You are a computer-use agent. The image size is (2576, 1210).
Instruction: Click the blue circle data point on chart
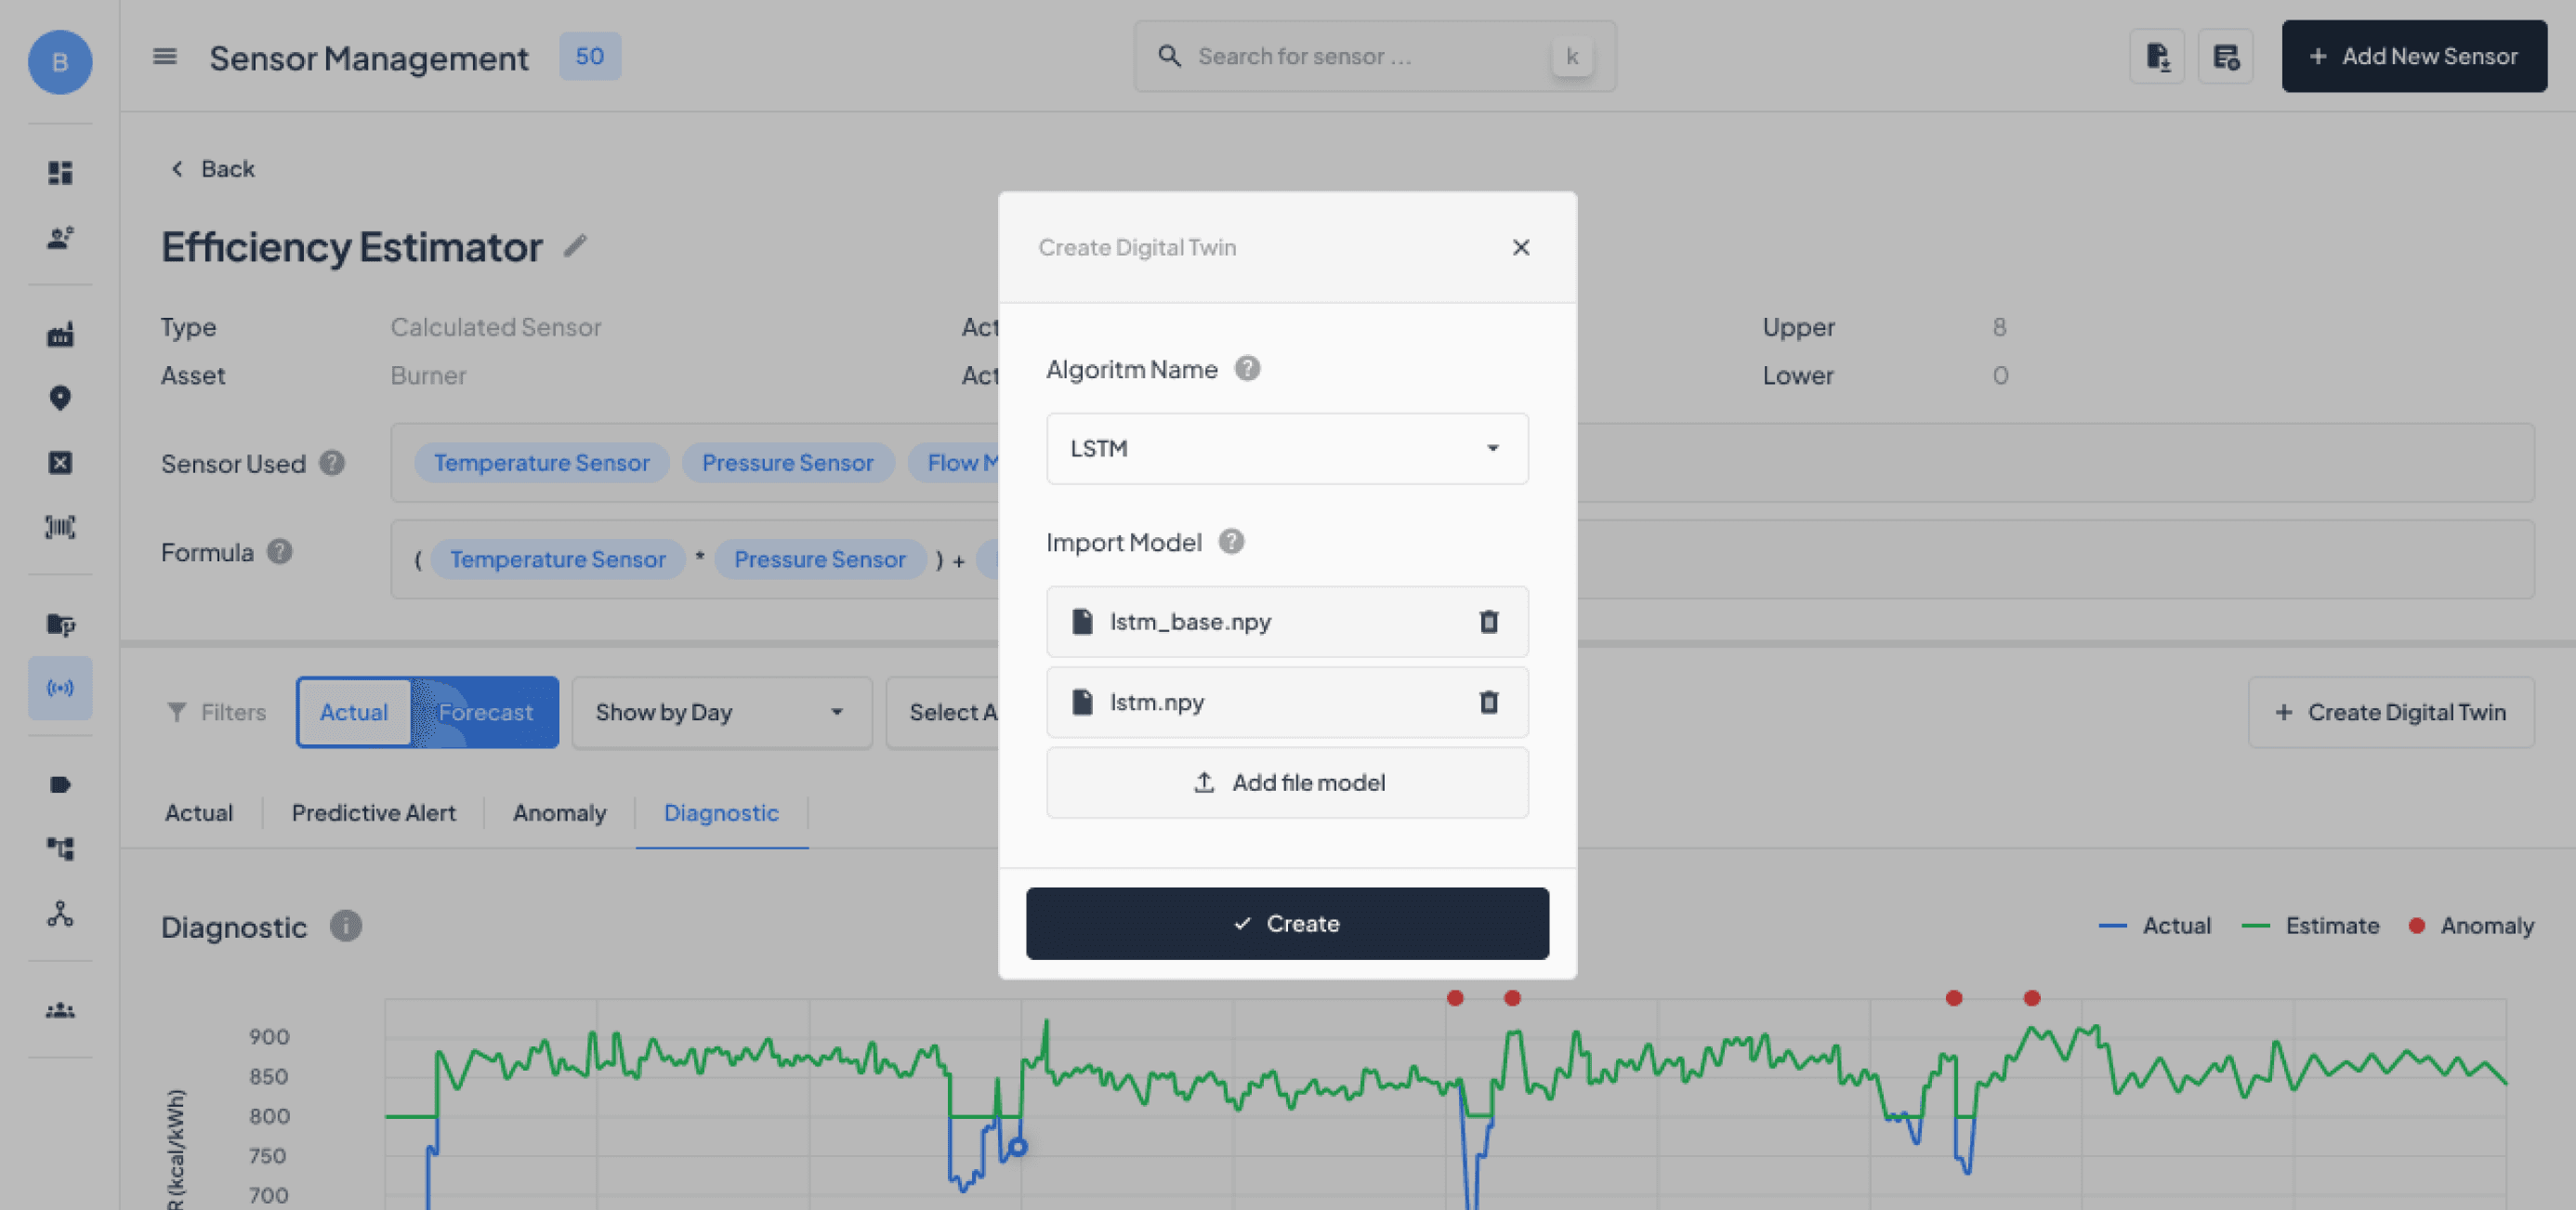[1017, 1147]
